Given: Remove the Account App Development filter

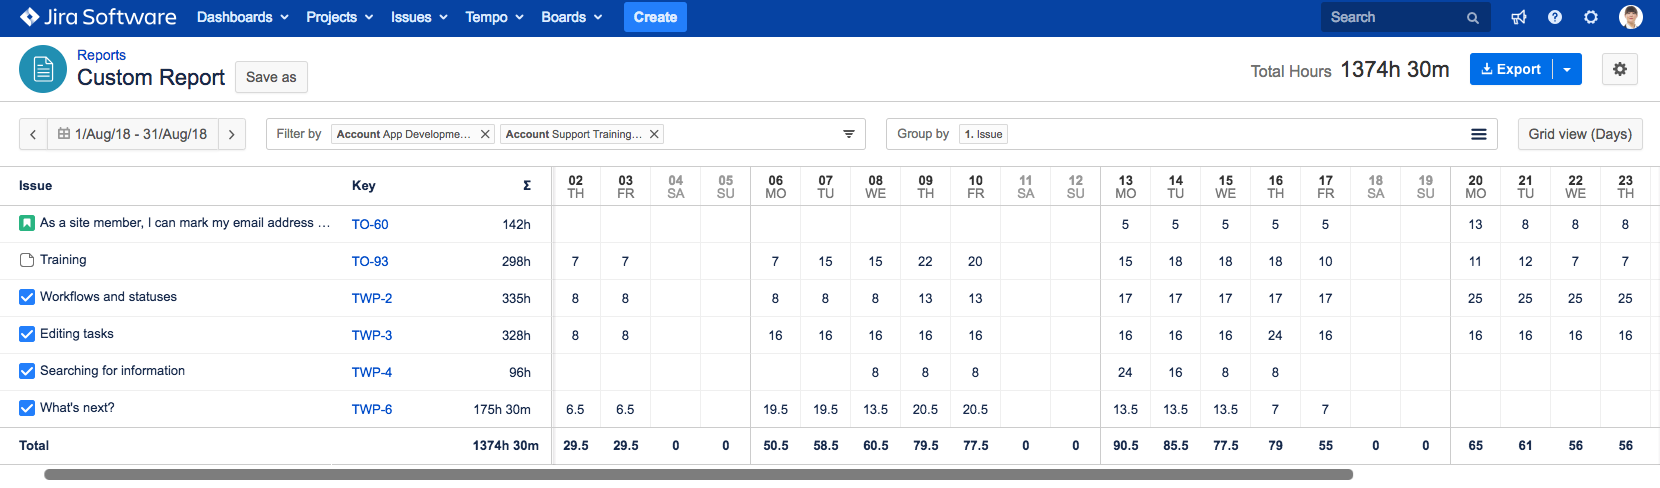Looking at the screenshot, I should (x=485, y=134).
